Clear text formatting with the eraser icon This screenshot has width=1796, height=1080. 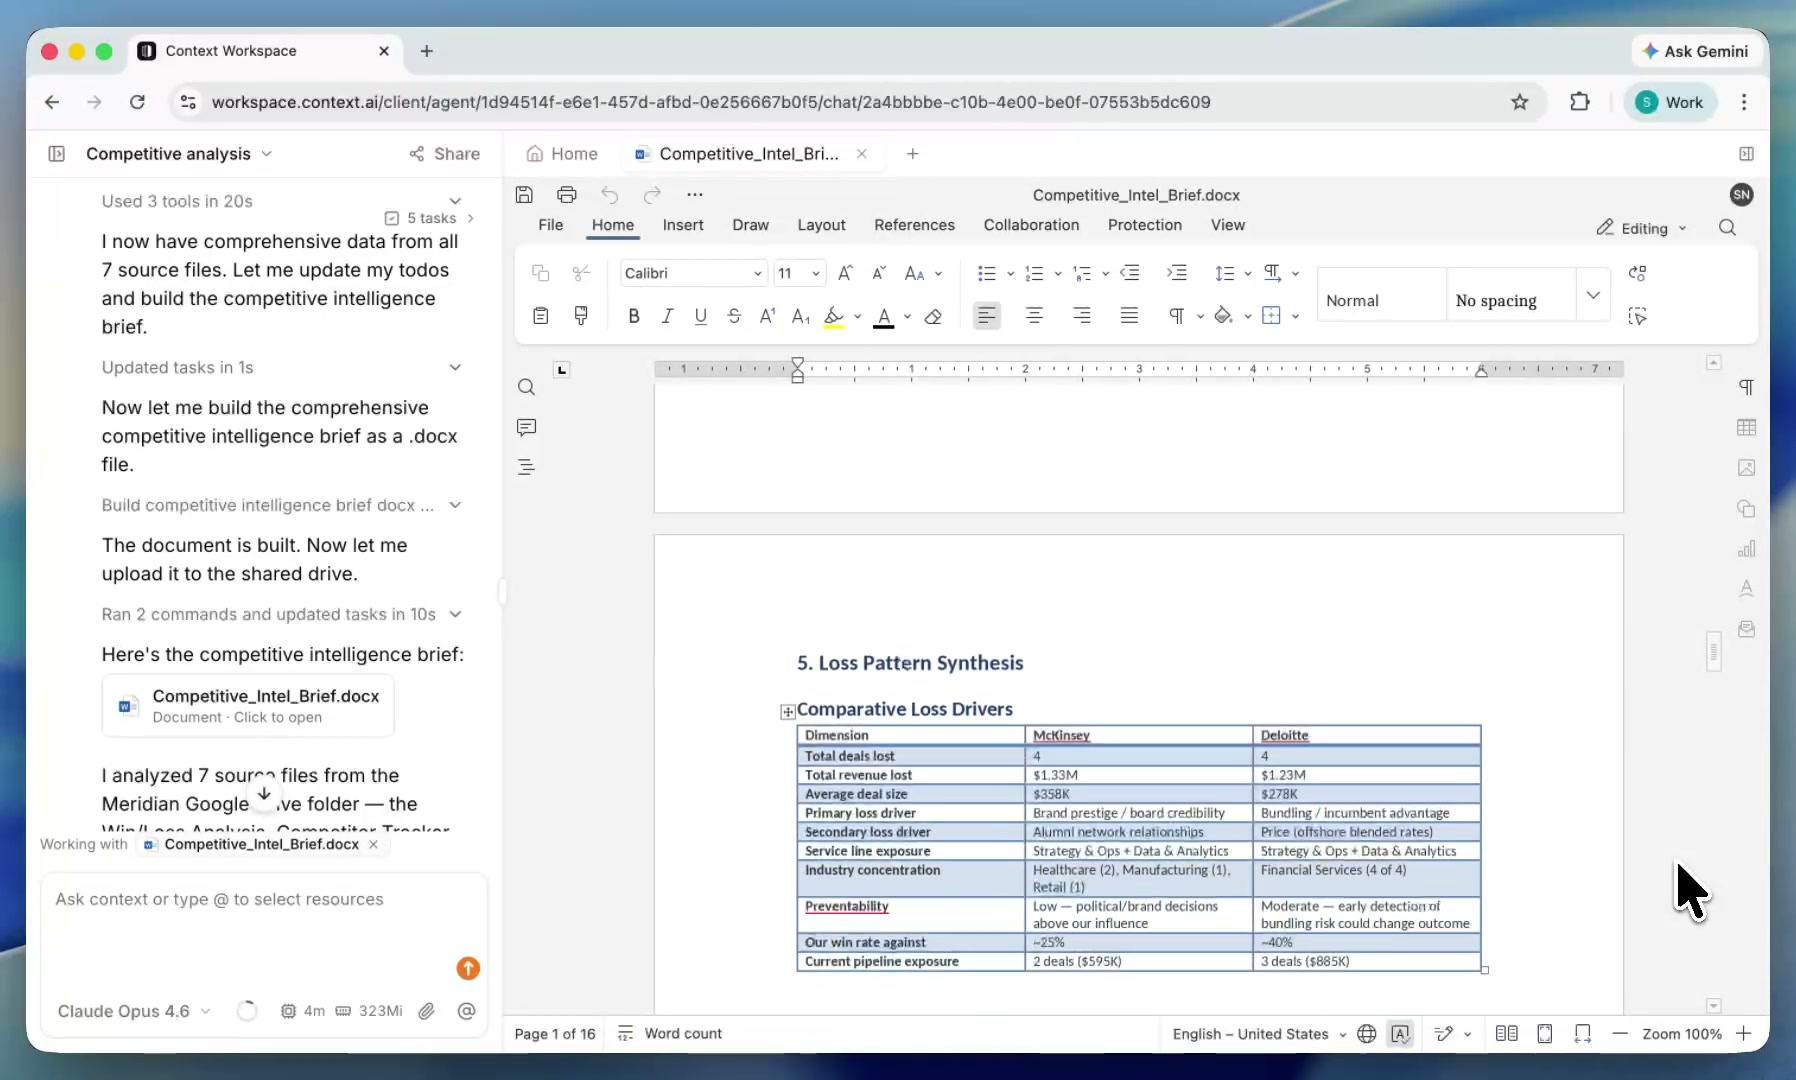[x=933, y=316]
